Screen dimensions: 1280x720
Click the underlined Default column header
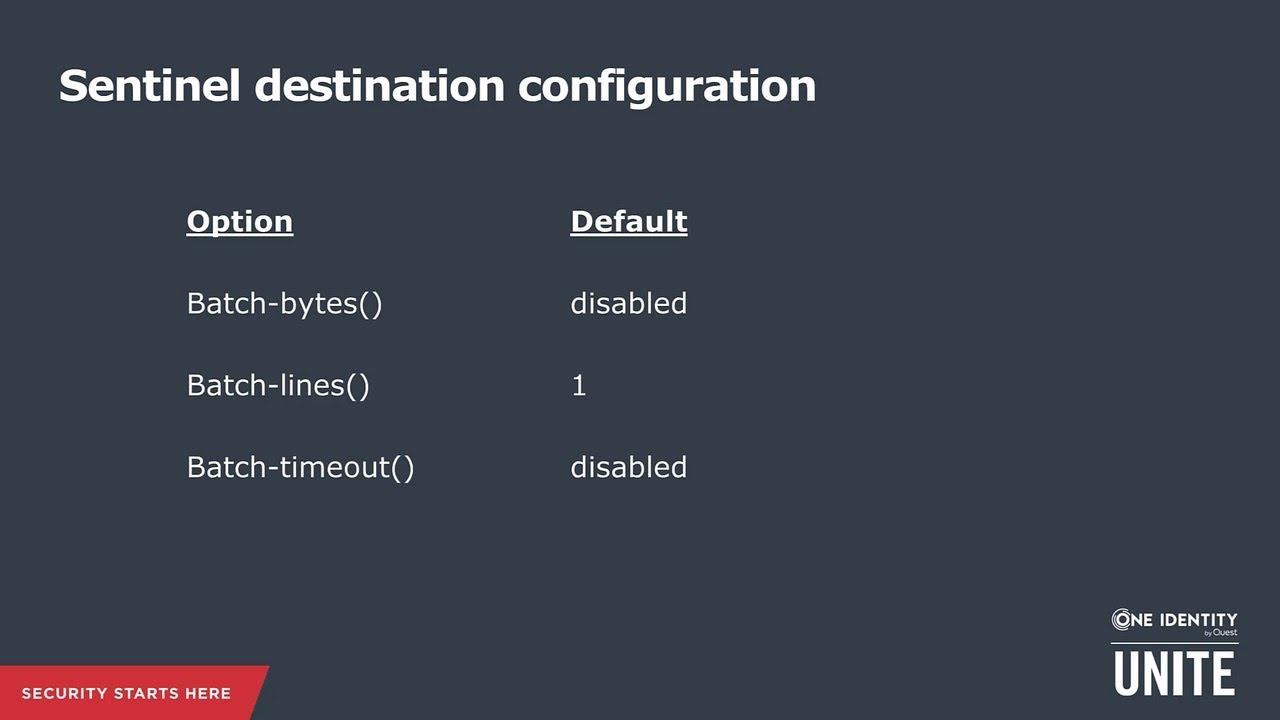point(628,221)
